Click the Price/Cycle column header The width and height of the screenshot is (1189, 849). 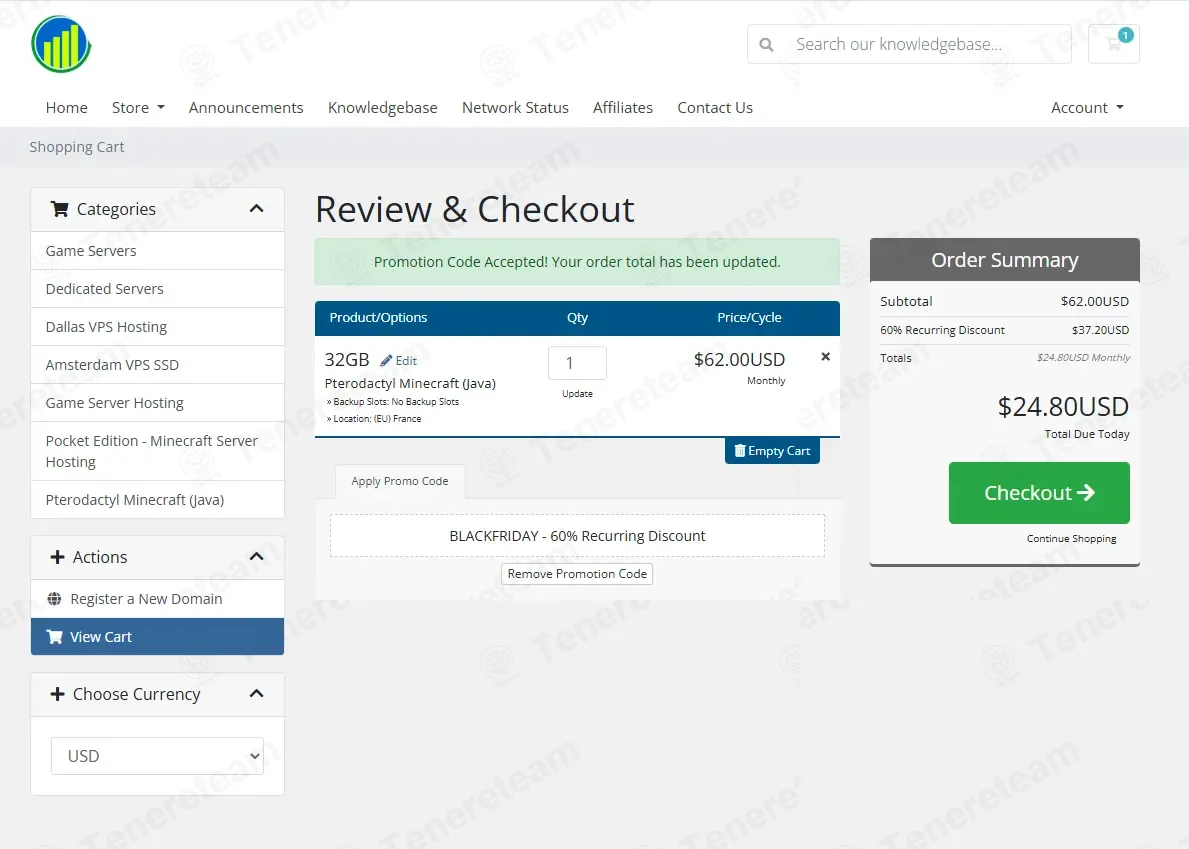pyautogui.click(x=749, y=318)
